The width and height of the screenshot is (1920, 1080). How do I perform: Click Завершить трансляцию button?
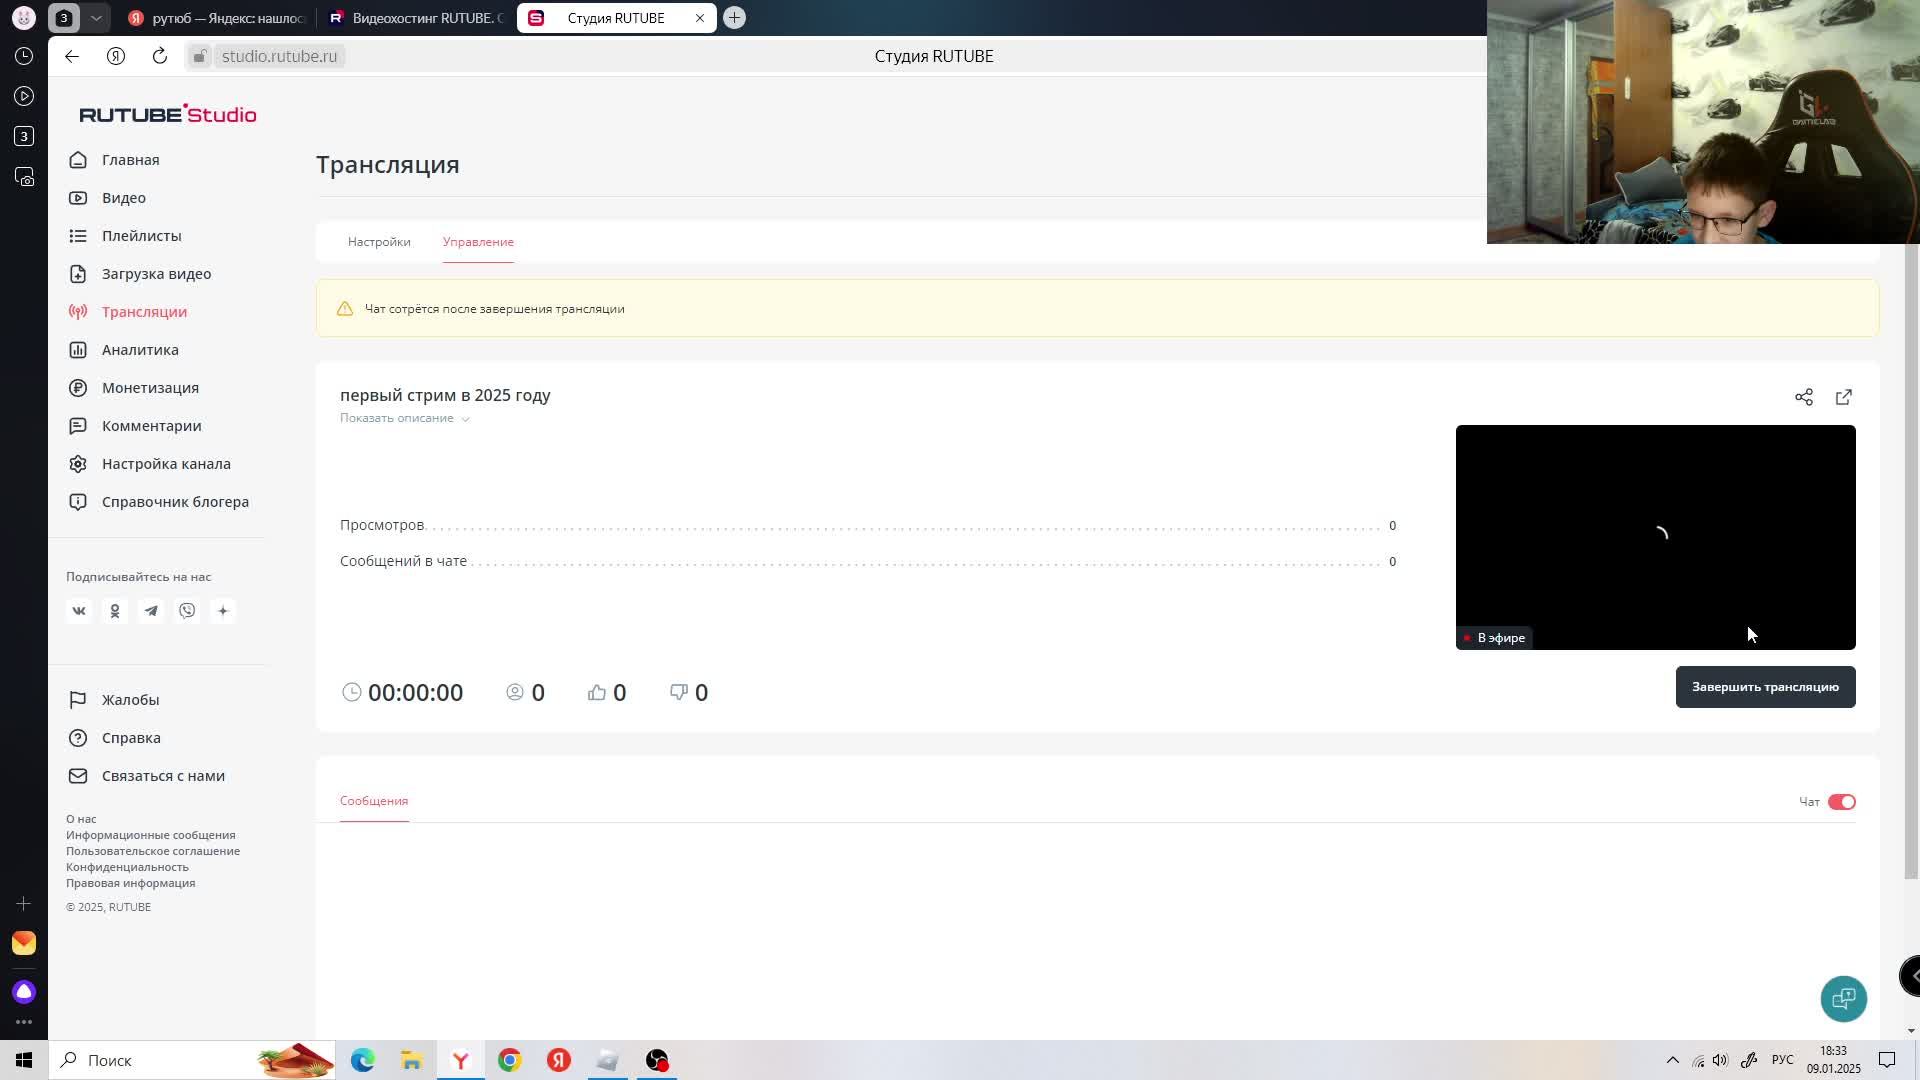coord(1765,687)
